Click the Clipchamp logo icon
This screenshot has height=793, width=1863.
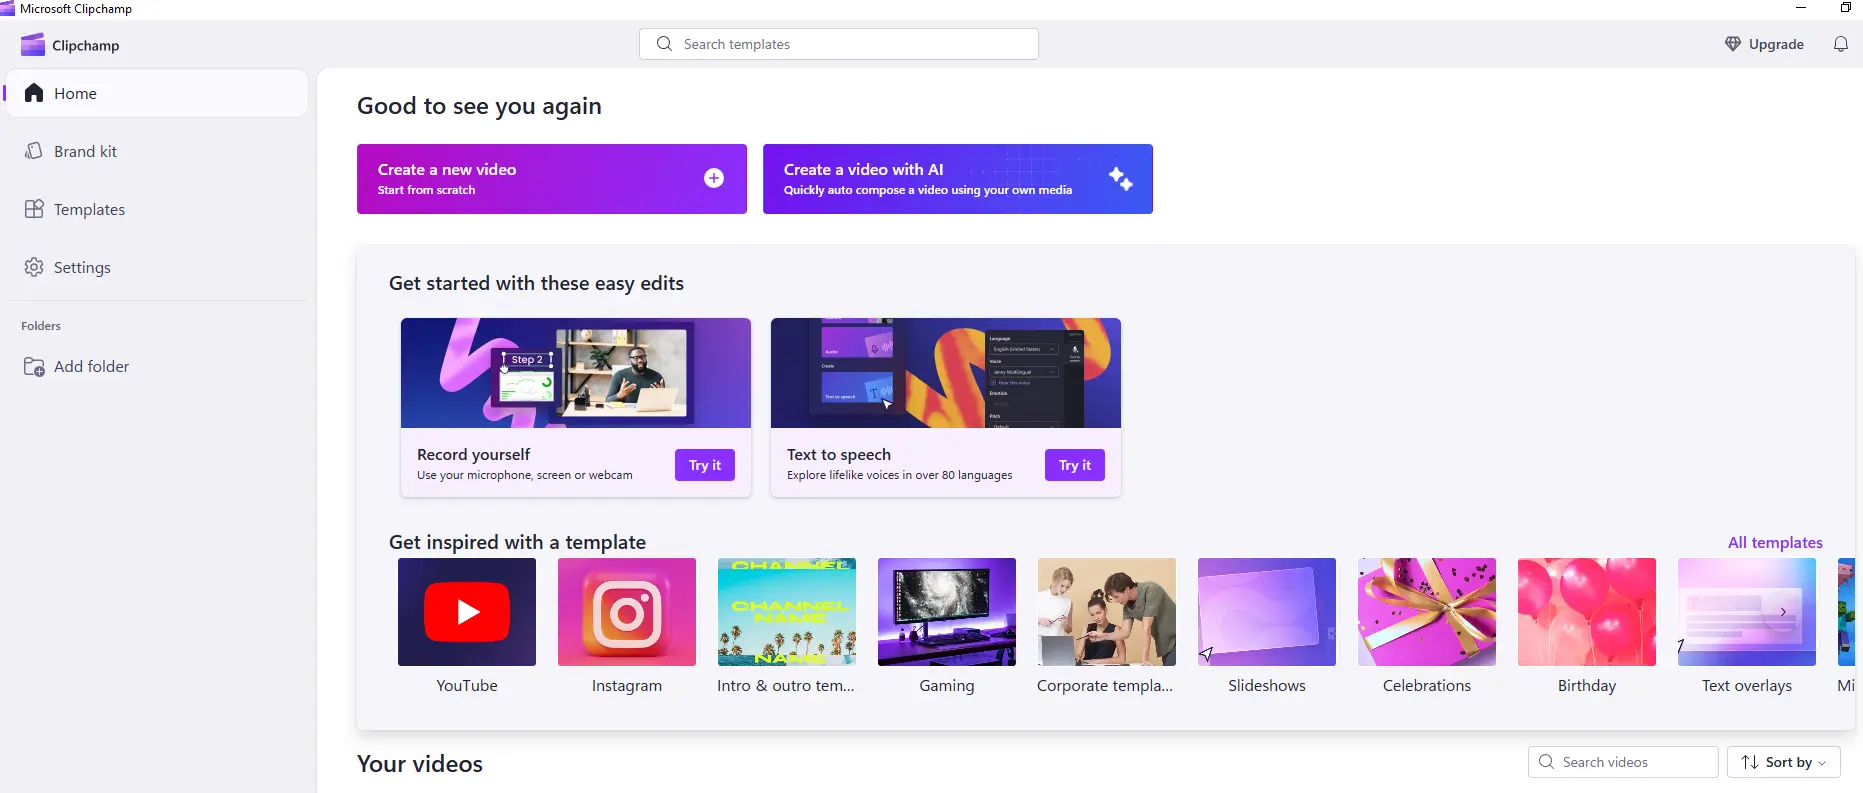[x=33, y=45]
